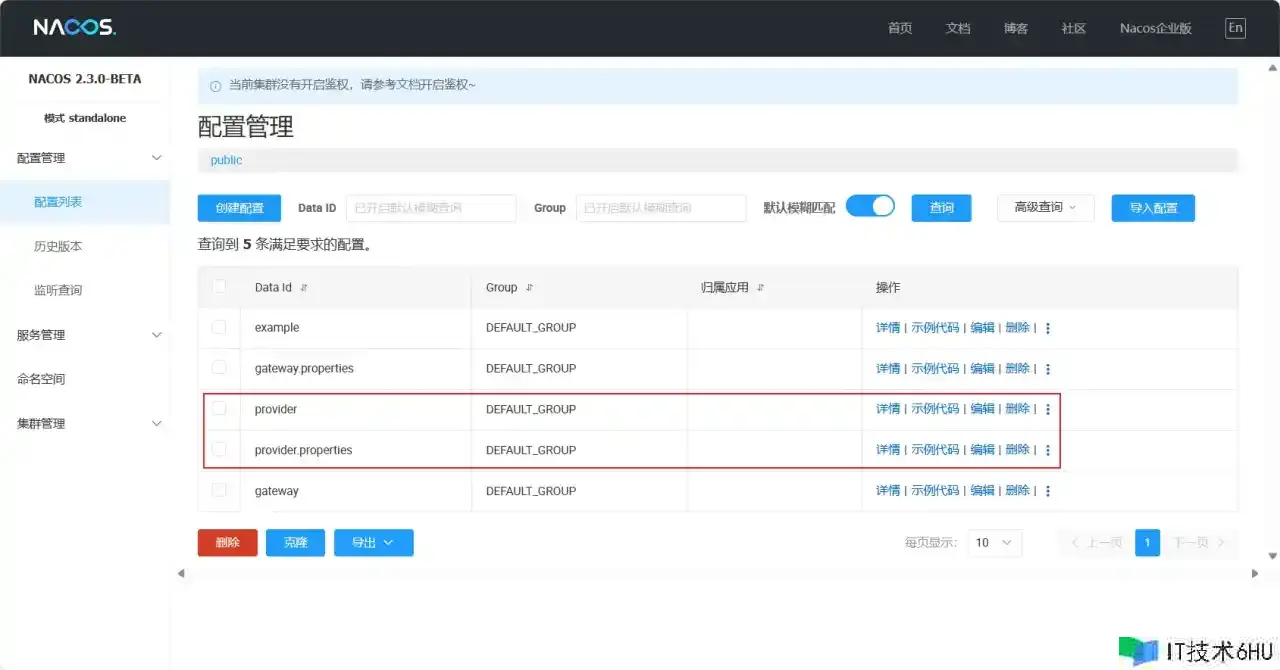Open 历史版本 in the sidebar
The image size is (1280, 670).
(58, 246)
